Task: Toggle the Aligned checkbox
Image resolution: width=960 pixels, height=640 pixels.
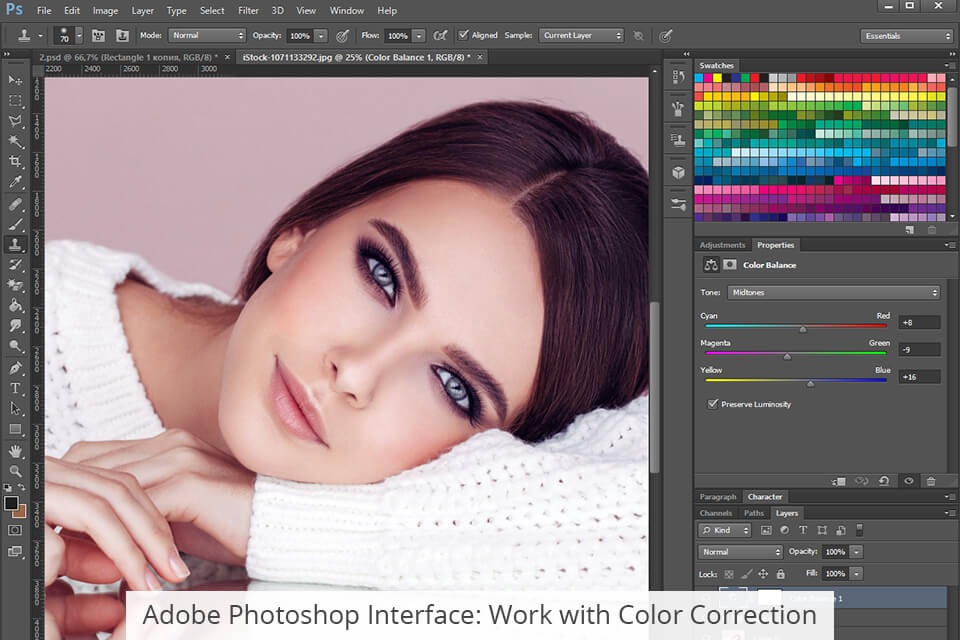Action: [x=463, y=35]
